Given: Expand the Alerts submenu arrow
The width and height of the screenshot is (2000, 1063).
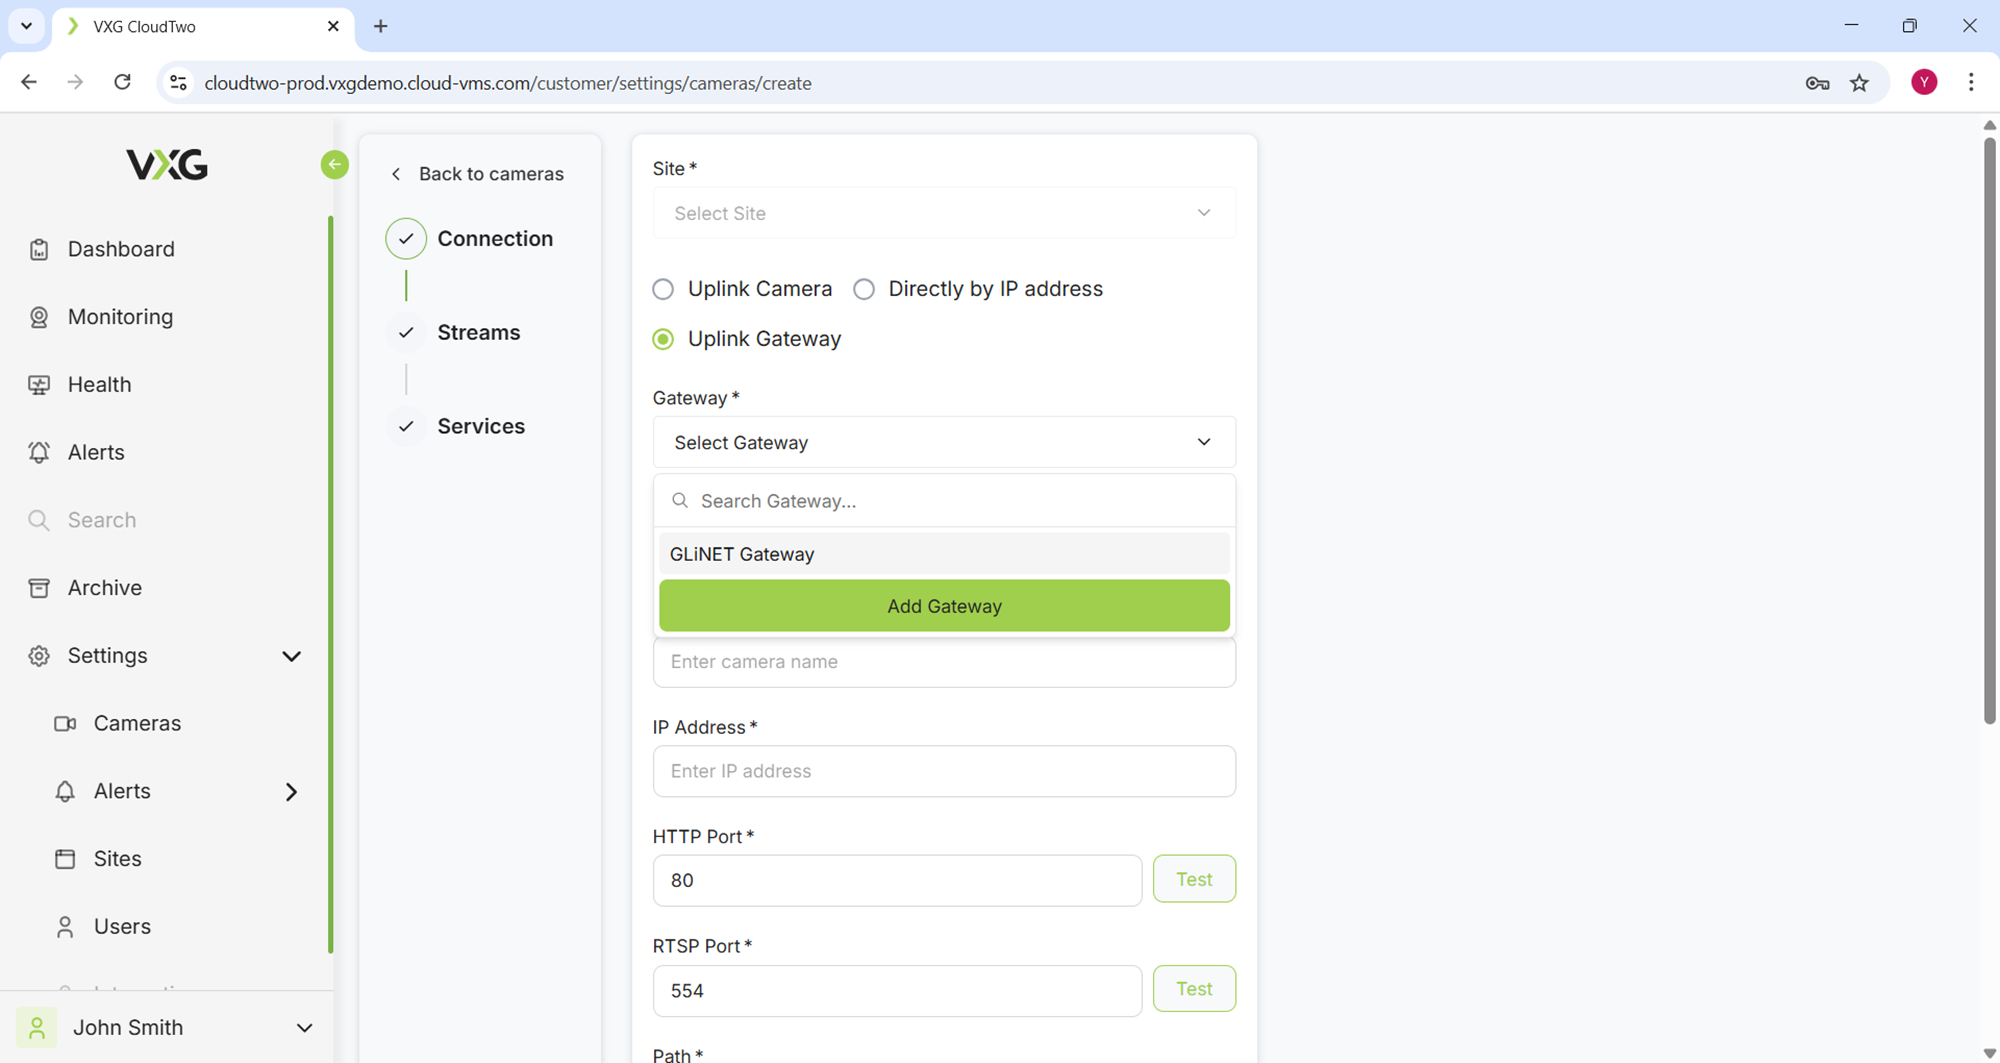Looking at the screenshot, I should pos(291,792).
